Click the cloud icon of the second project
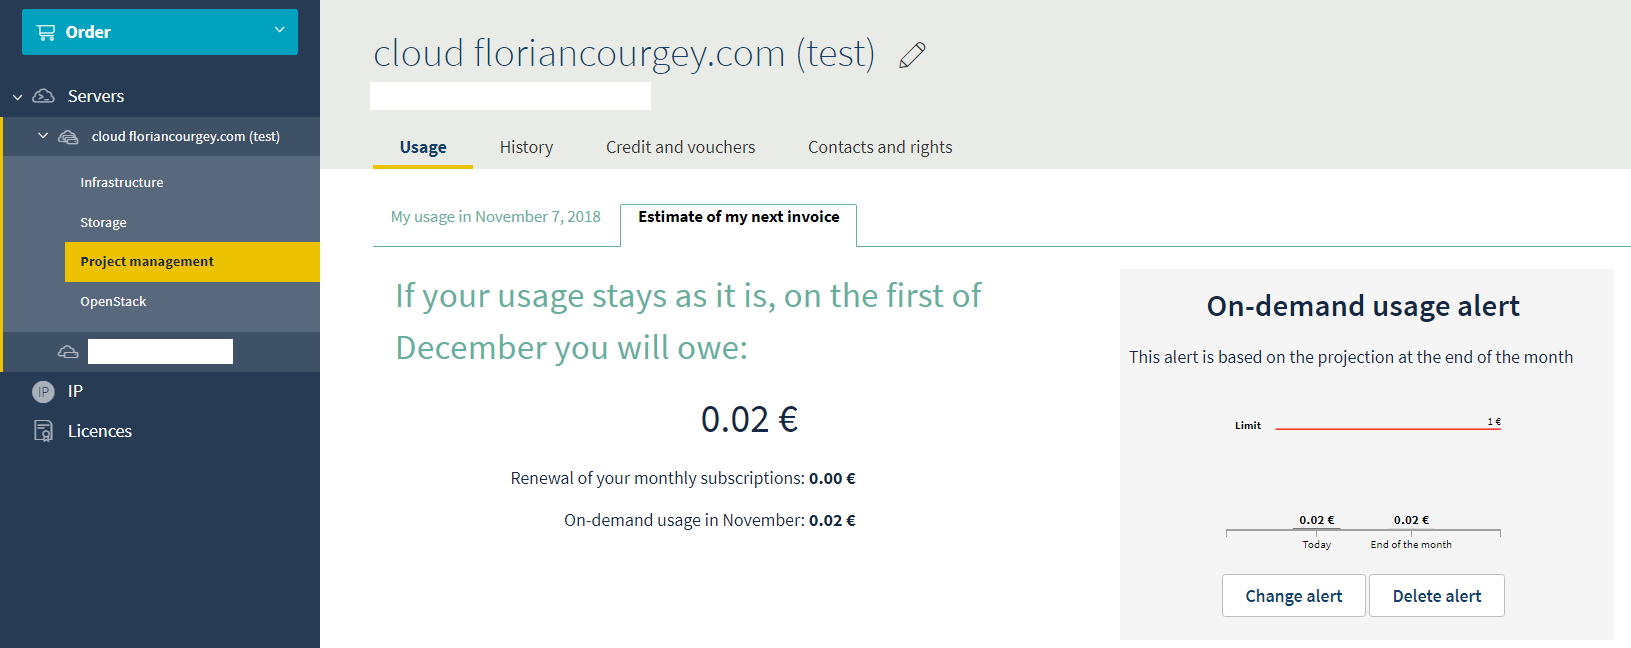Image resolution: width=1631 pixels, height=648 pixels. coord(68,351)
